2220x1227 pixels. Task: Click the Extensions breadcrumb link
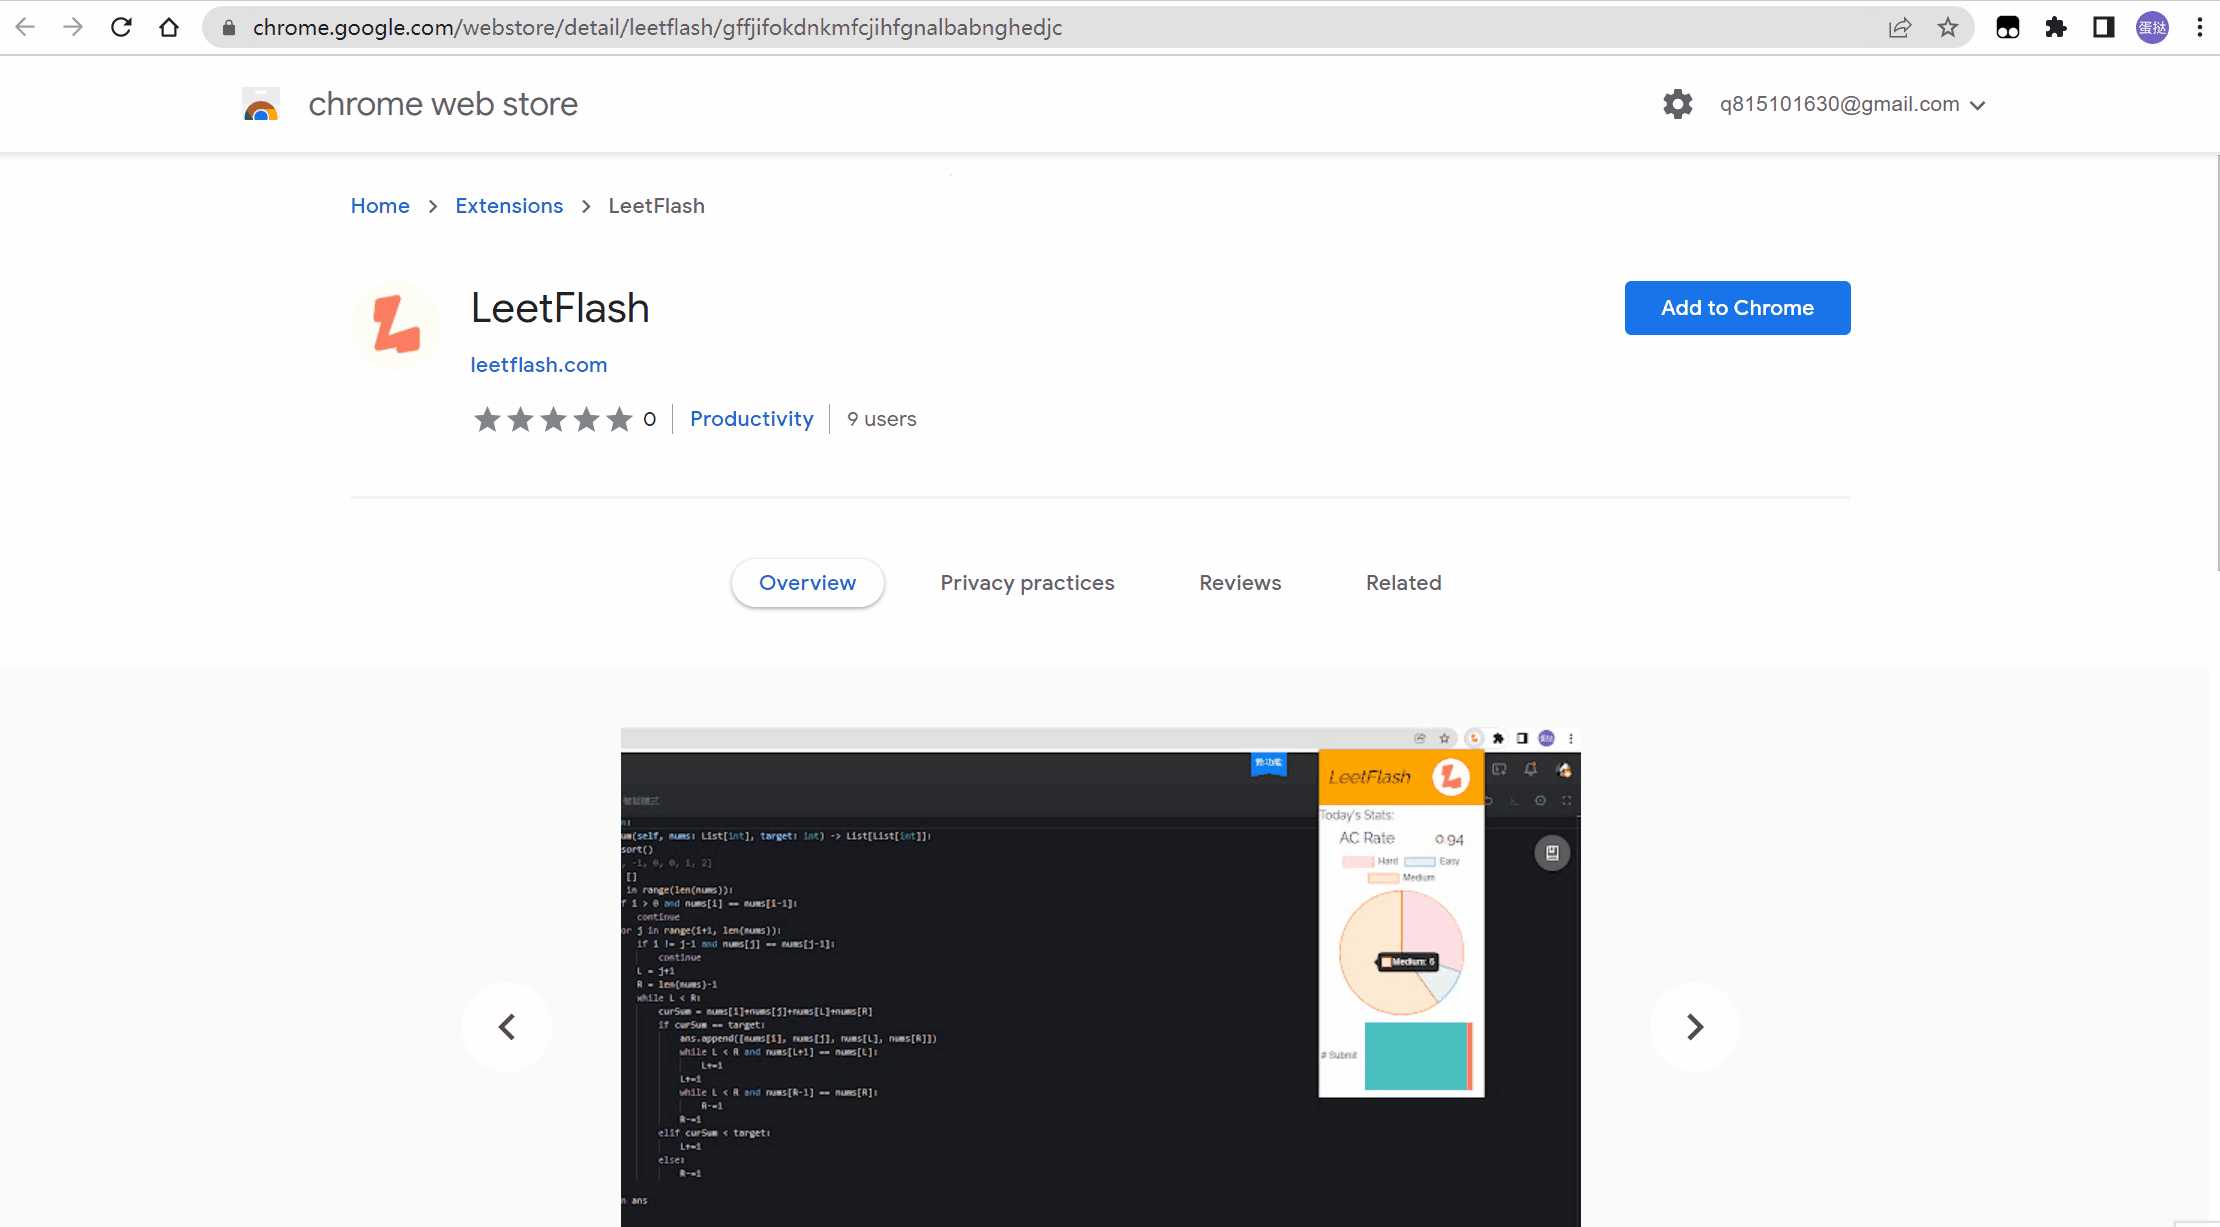(509, 206)
